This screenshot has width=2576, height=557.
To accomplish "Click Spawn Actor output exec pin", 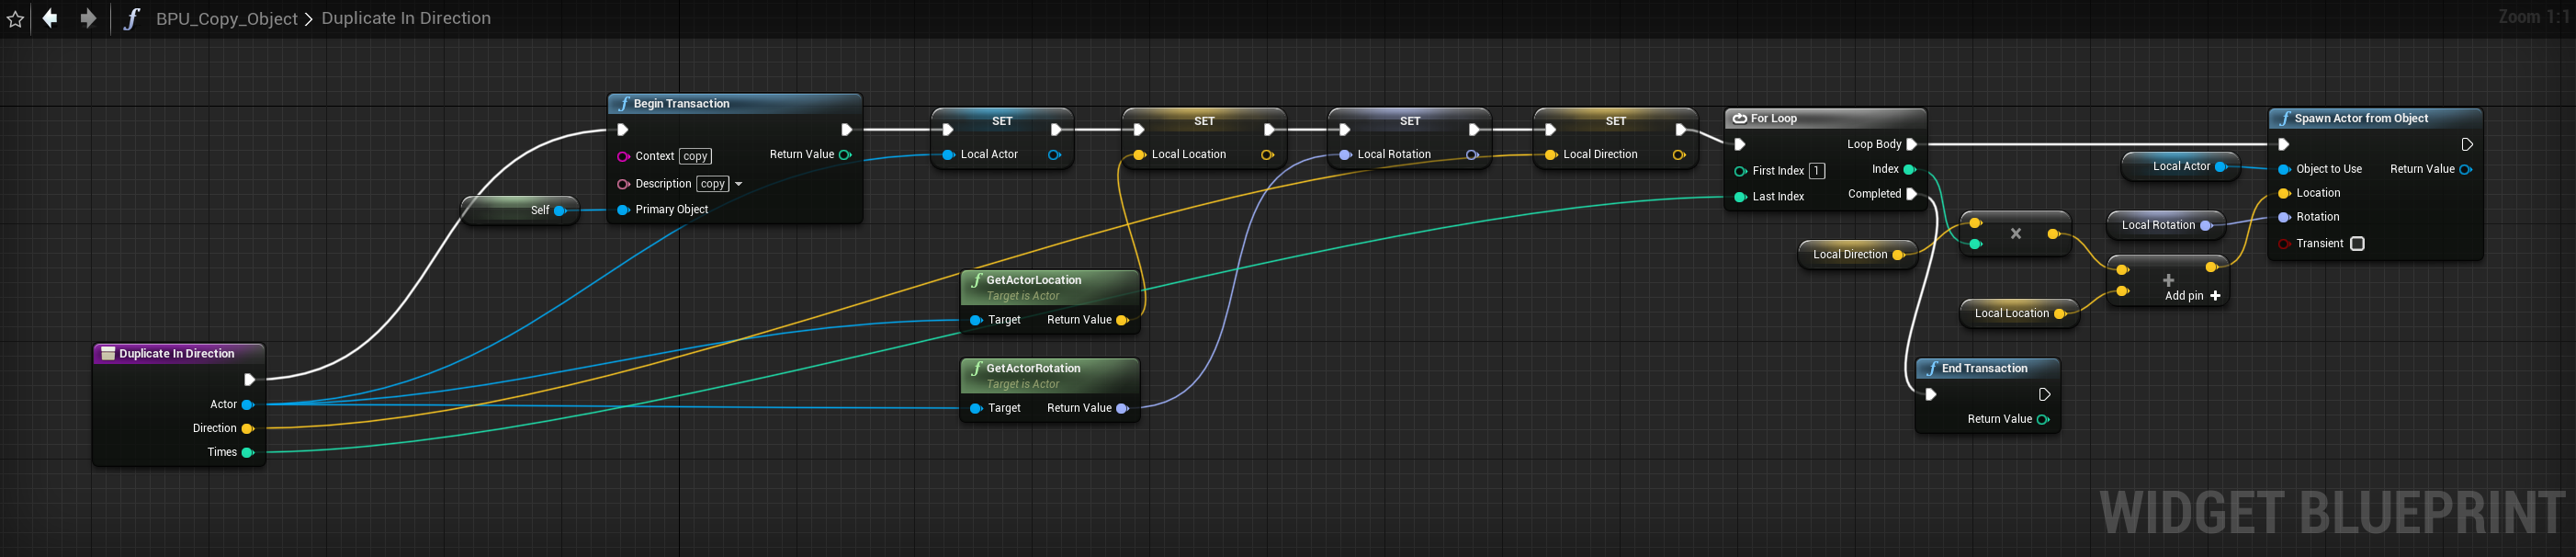I will 2467,145.
